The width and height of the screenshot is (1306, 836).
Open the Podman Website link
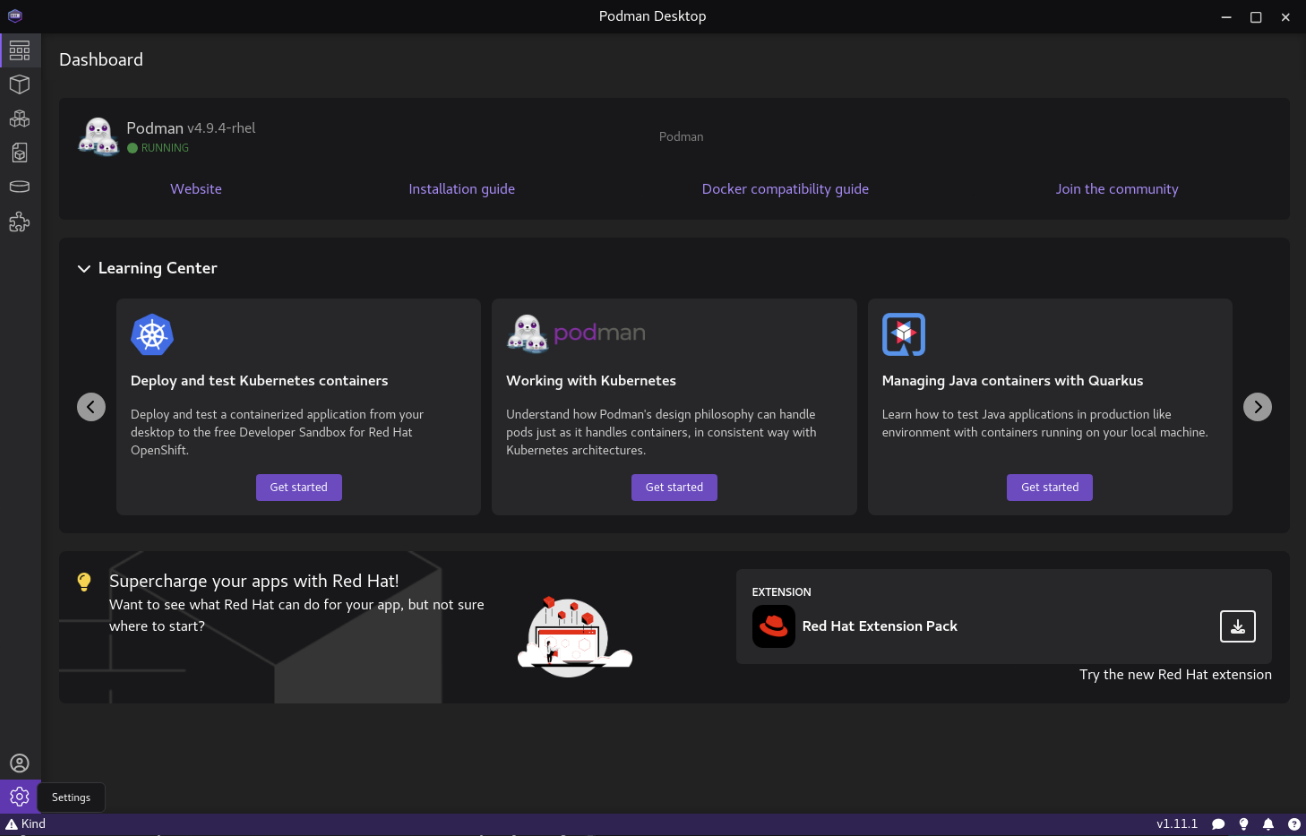196,189
